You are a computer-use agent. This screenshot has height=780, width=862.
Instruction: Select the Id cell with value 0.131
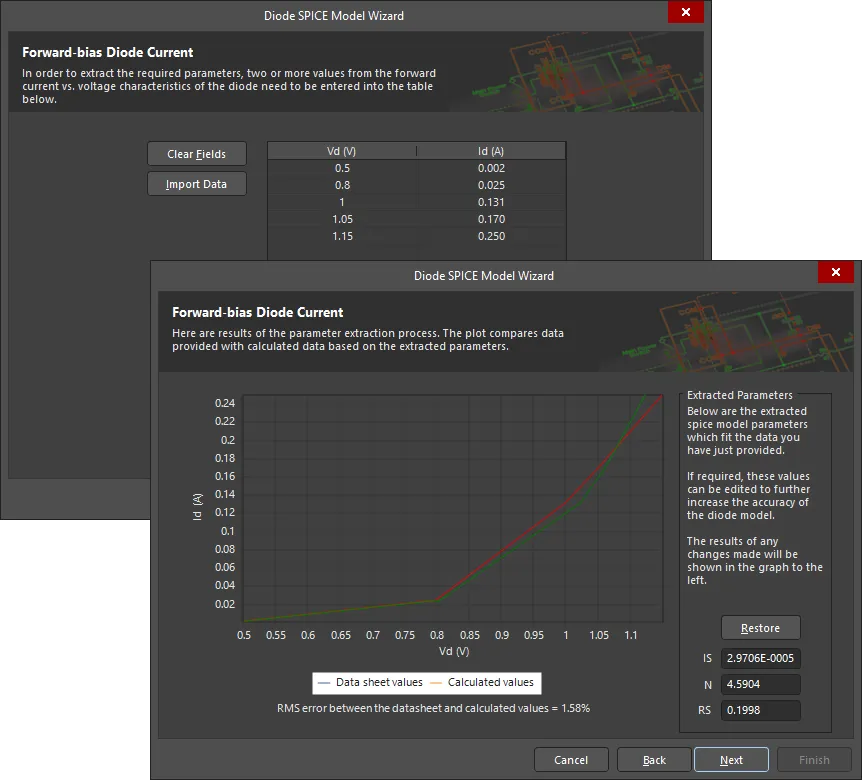(491, 202)
